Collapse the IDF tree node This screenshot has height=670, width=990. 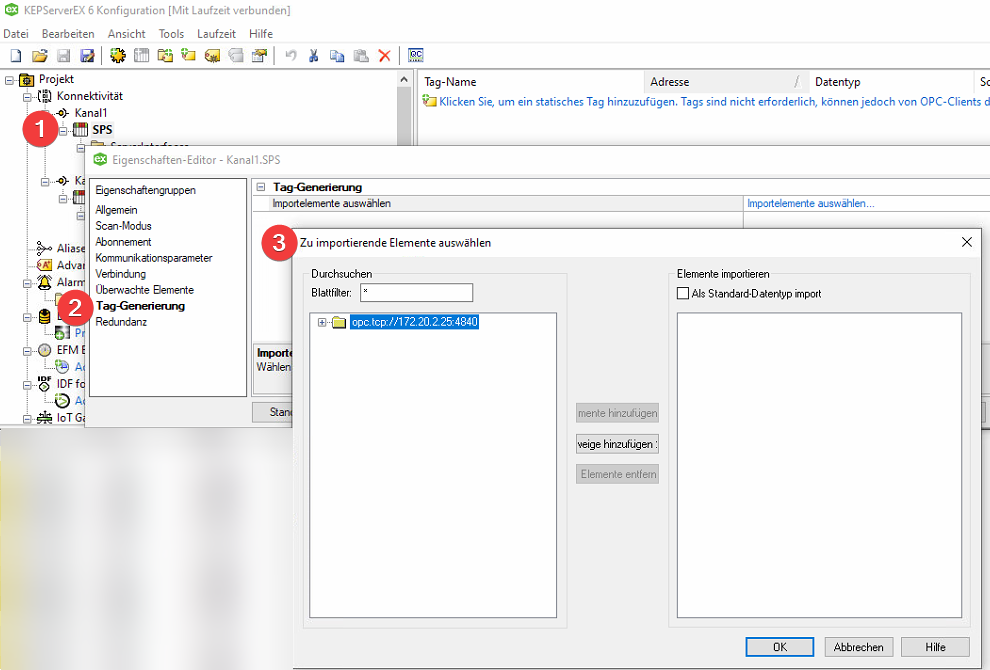[x=27, y=384]
